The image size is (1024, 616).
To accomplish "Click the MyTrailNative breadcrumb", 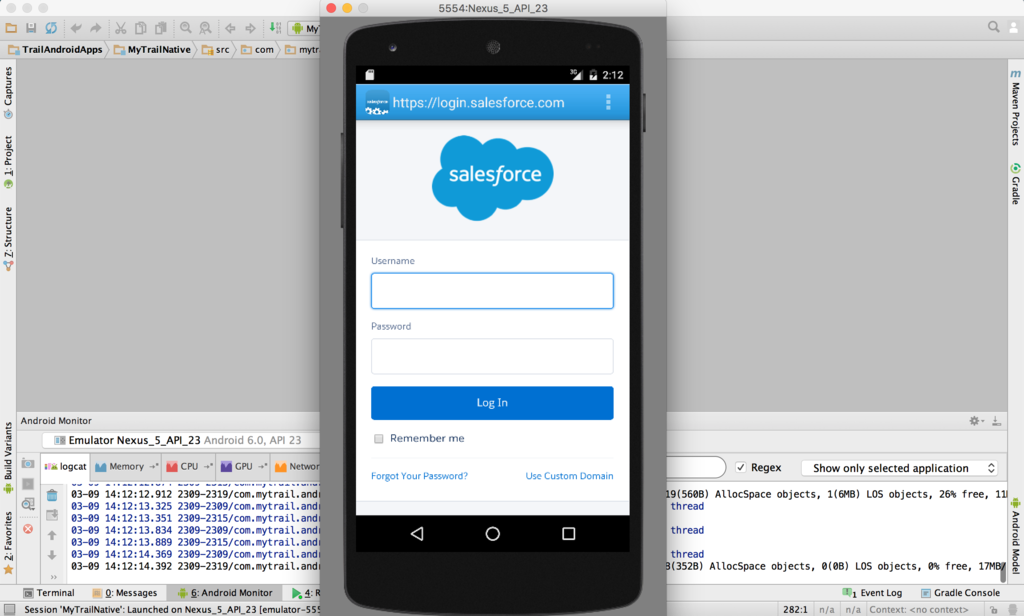I will pos(153,49).
